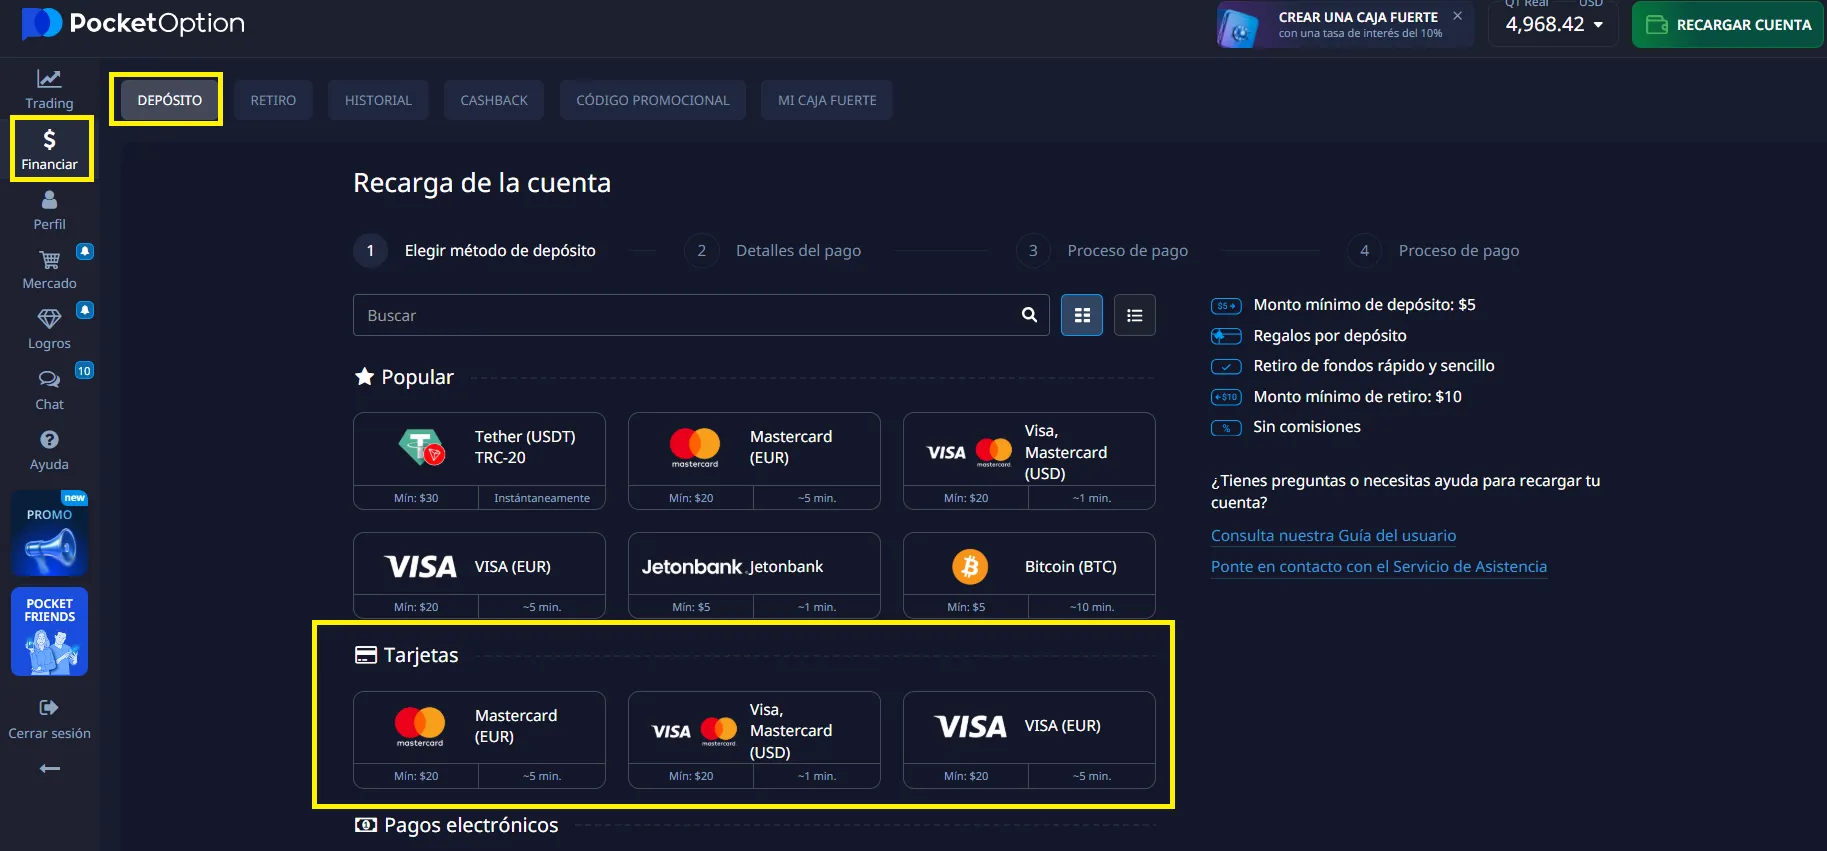Click the Monto mínimo de depósito text
Screen dimensions: 1827x851
point(1364,305)
